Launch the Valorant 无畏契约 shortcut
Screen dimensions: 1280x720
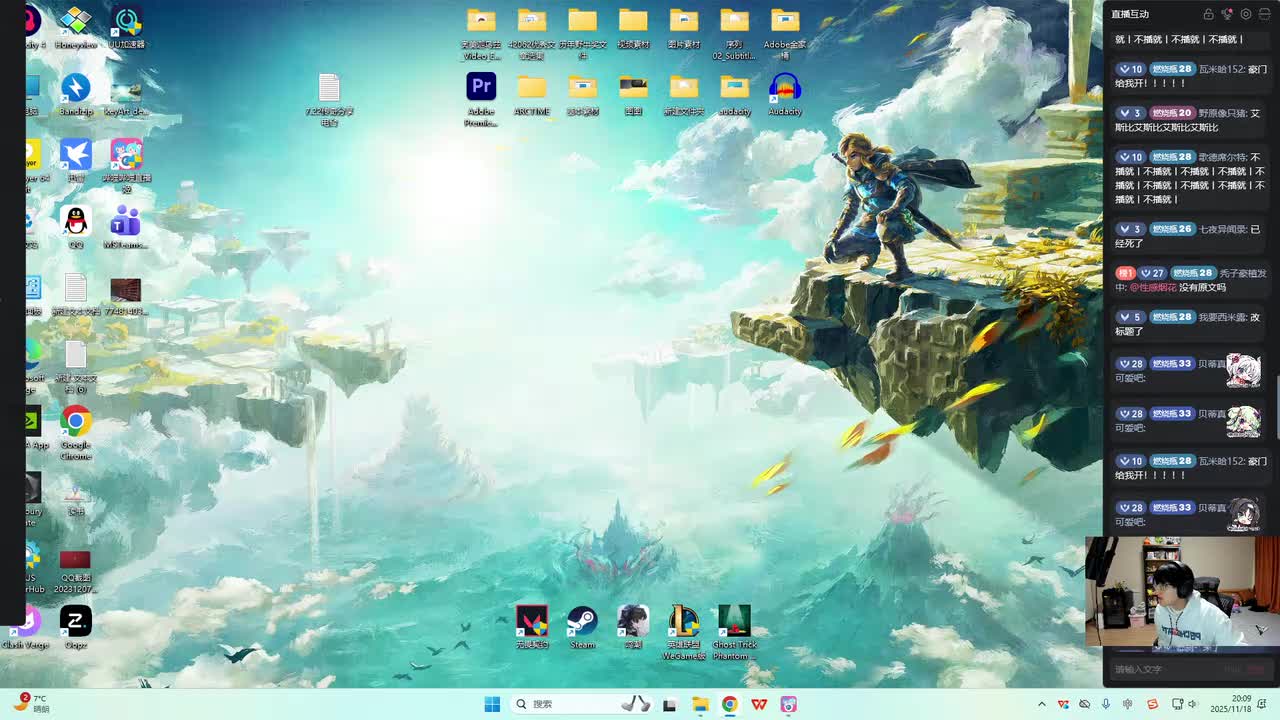[532, 627]
